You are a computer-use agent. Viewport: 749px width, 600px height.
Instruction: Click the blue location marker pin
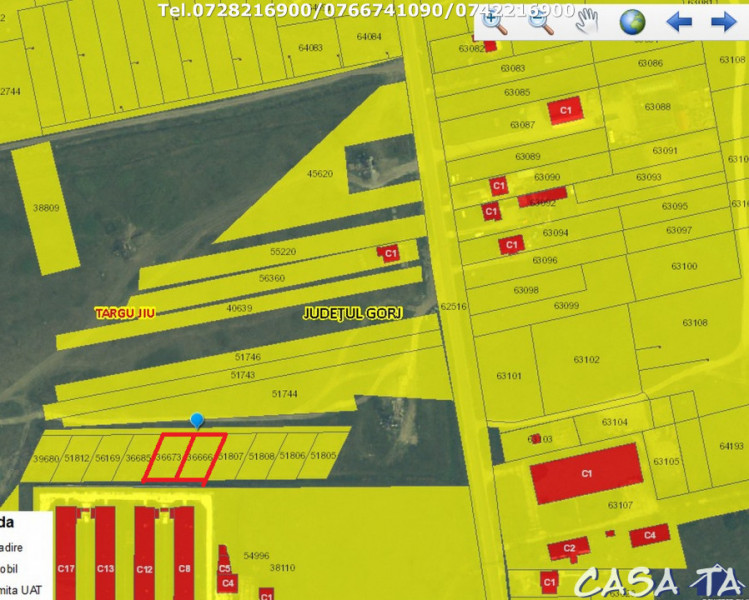pyautogui.click(x=197, y=421)
